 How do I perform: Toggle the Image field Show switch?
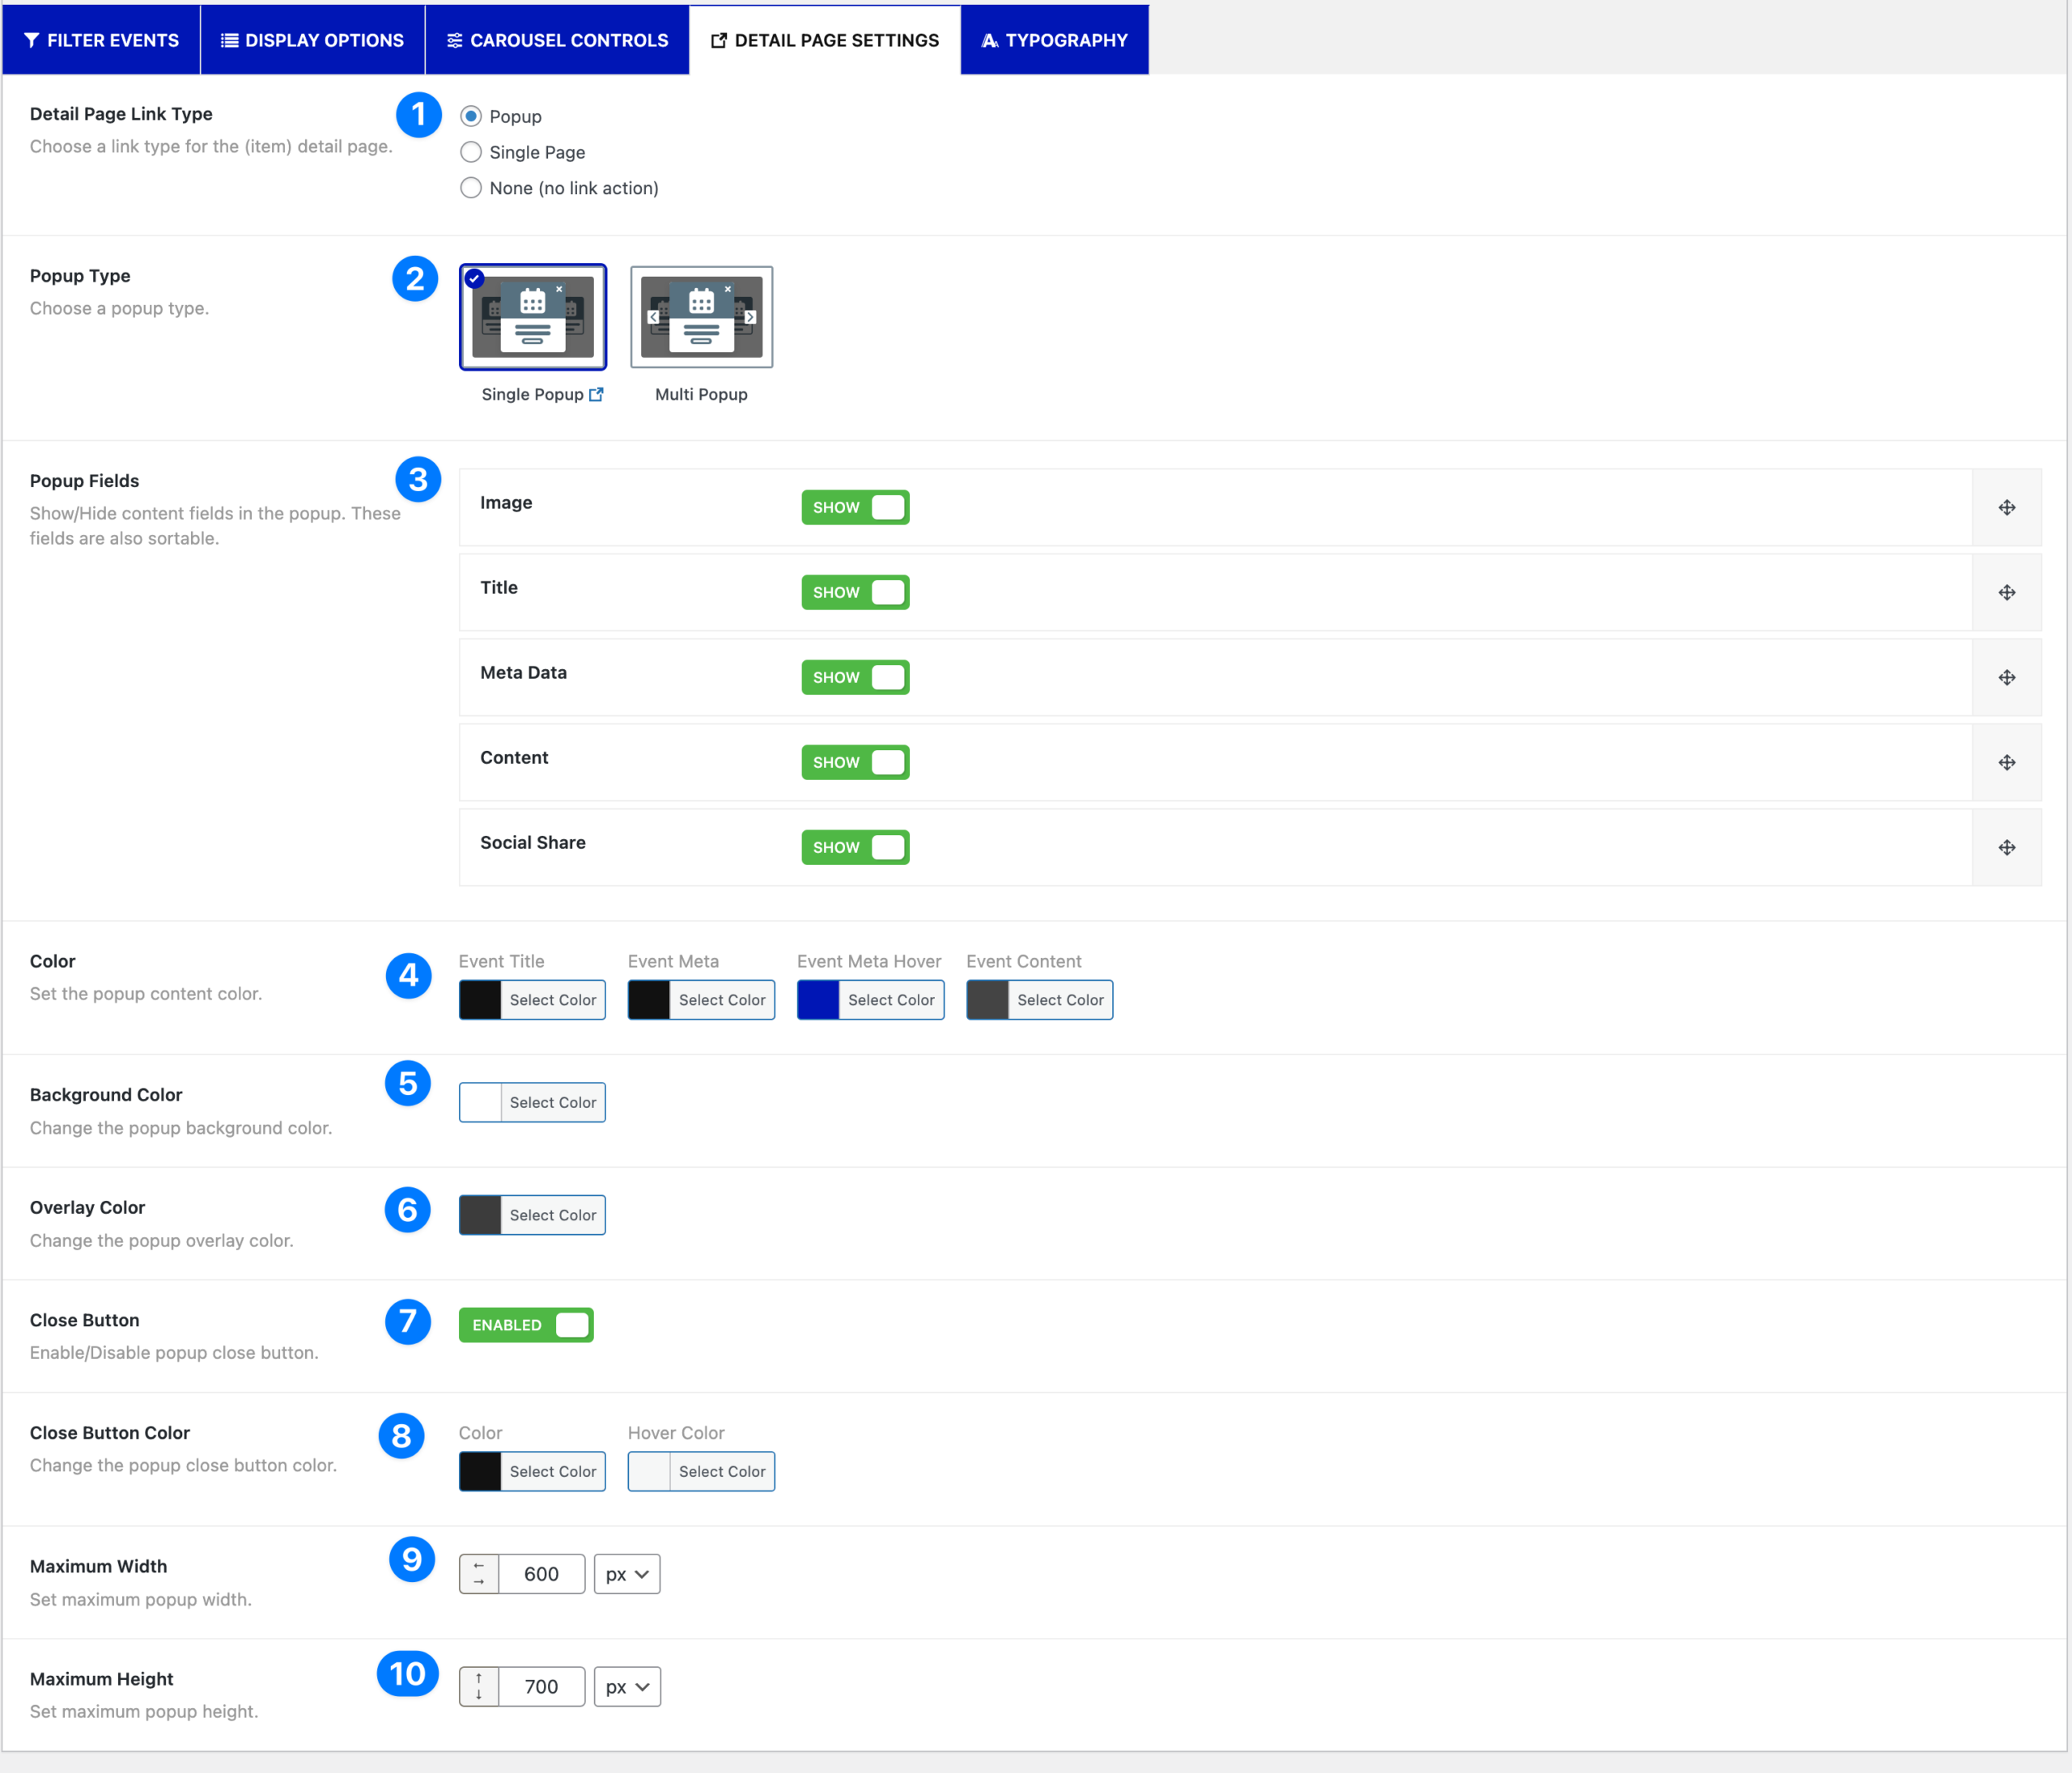pyautogui.click(x=855, y=507)
